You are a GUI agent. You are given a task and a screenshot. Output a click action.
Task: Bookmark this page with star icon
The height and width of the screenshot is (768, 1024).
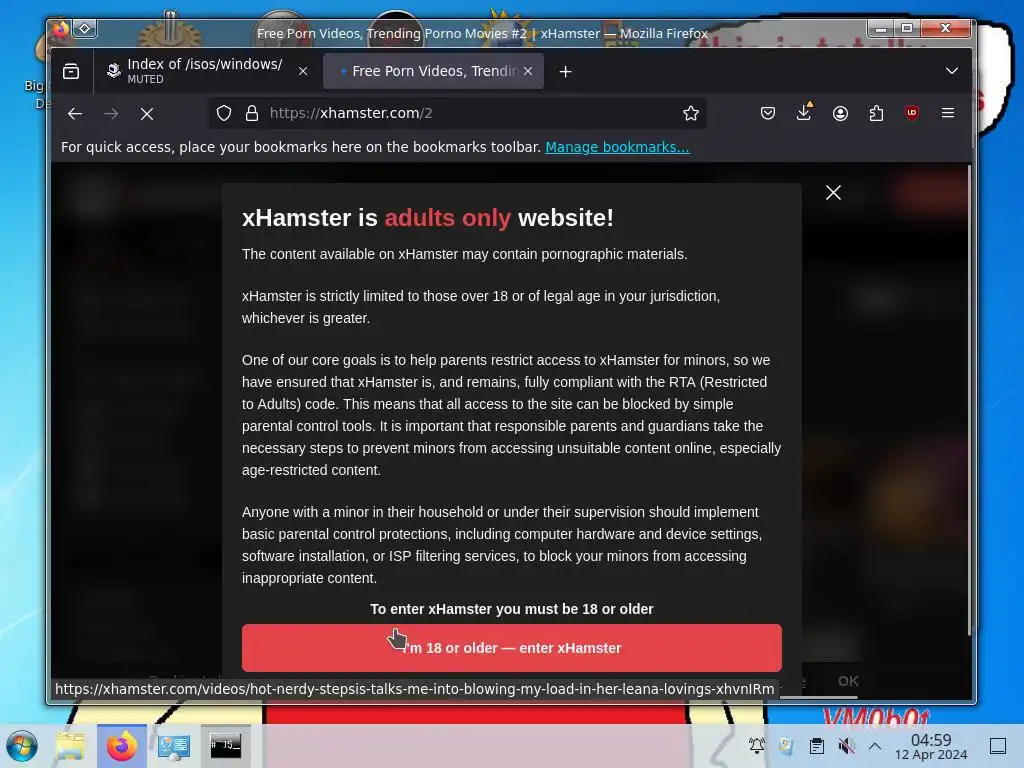[x=691, y=114]
